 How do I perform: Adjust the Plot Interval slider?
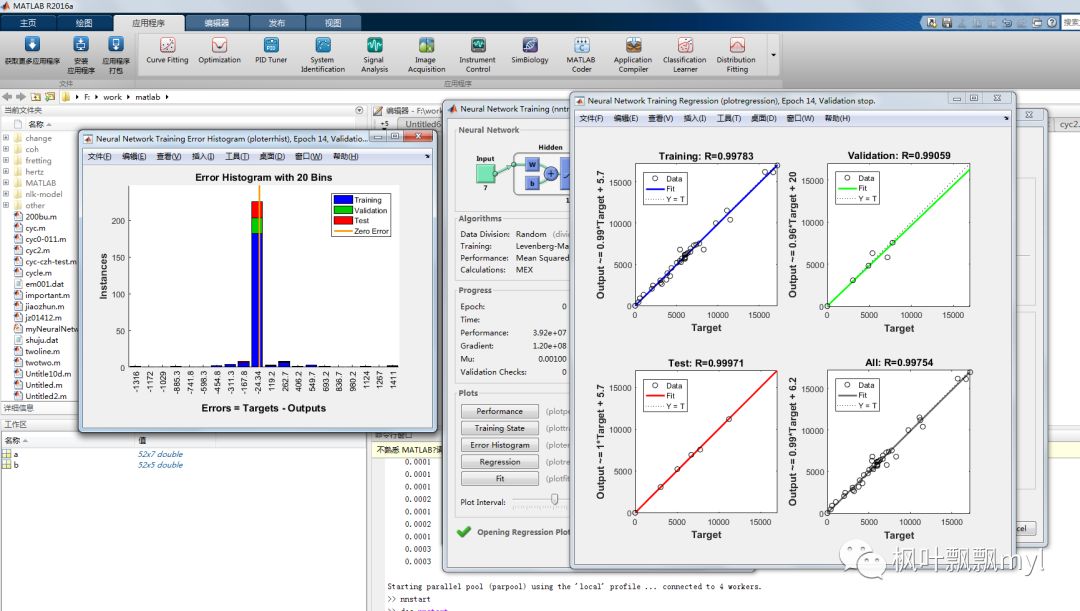coord(554,499)
